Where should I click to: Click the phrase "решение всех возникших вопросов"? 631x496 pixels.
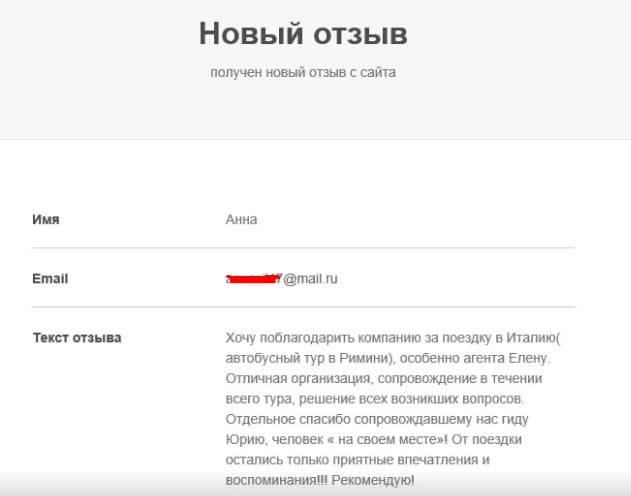[417, 399]
